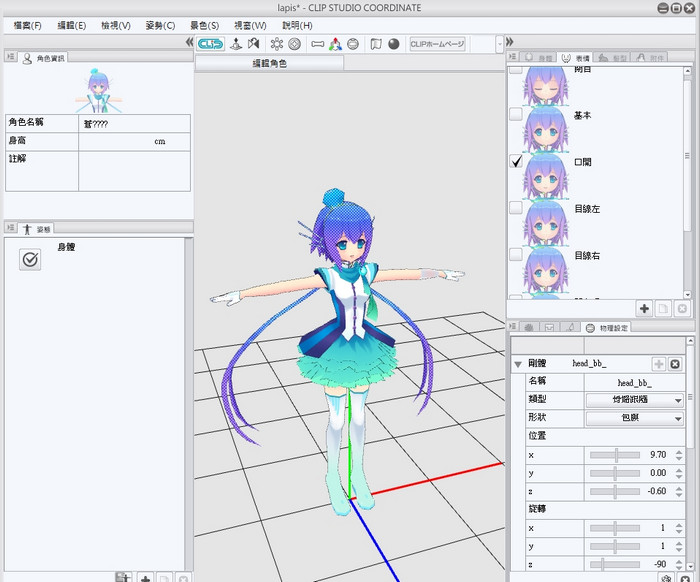Adjust the position y slider
700x582 pixels.
615,473
